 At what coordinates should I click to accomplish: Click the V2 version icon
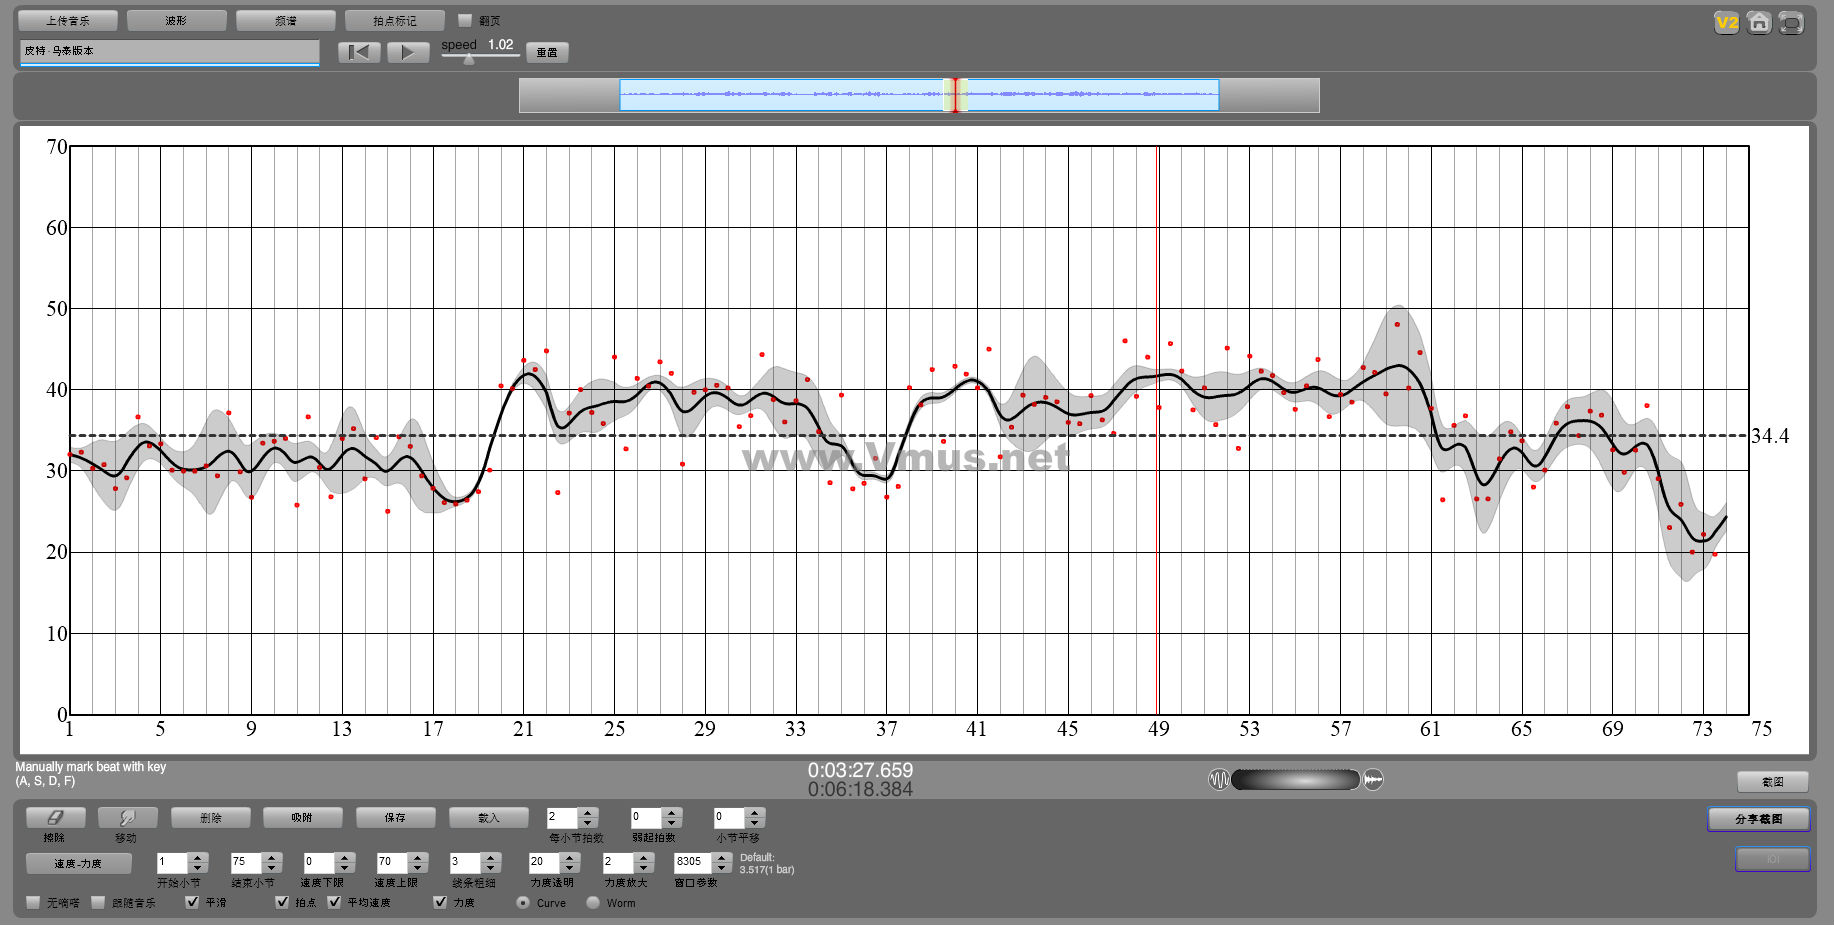coord(1726,23)
